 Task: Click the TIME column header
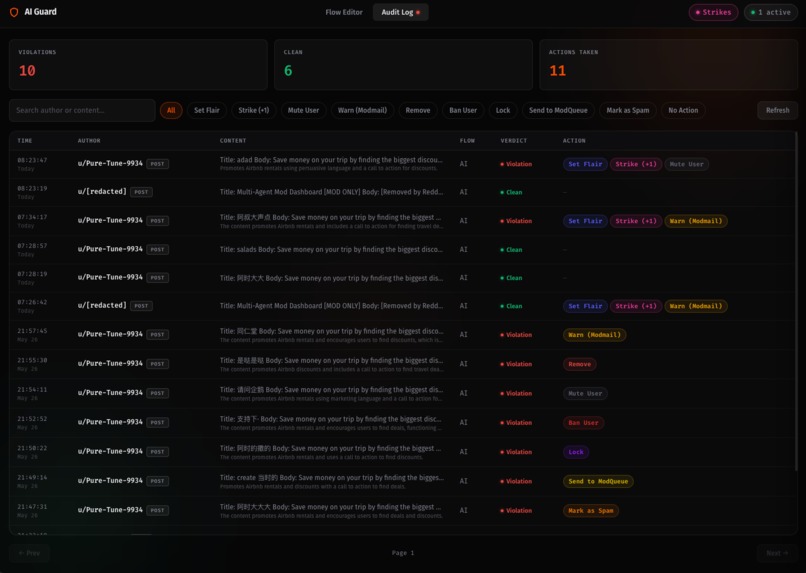(25, 140)
